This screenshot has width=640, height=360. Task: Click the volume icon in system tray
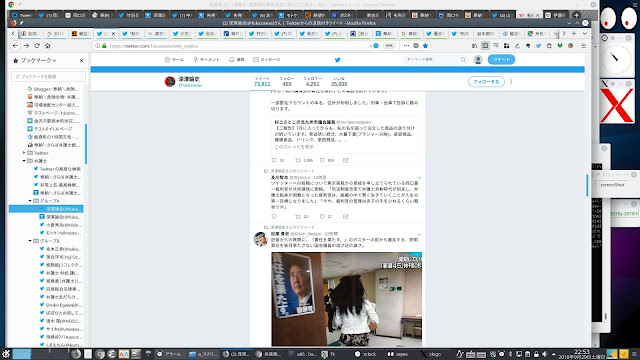(x=544, y=354)
